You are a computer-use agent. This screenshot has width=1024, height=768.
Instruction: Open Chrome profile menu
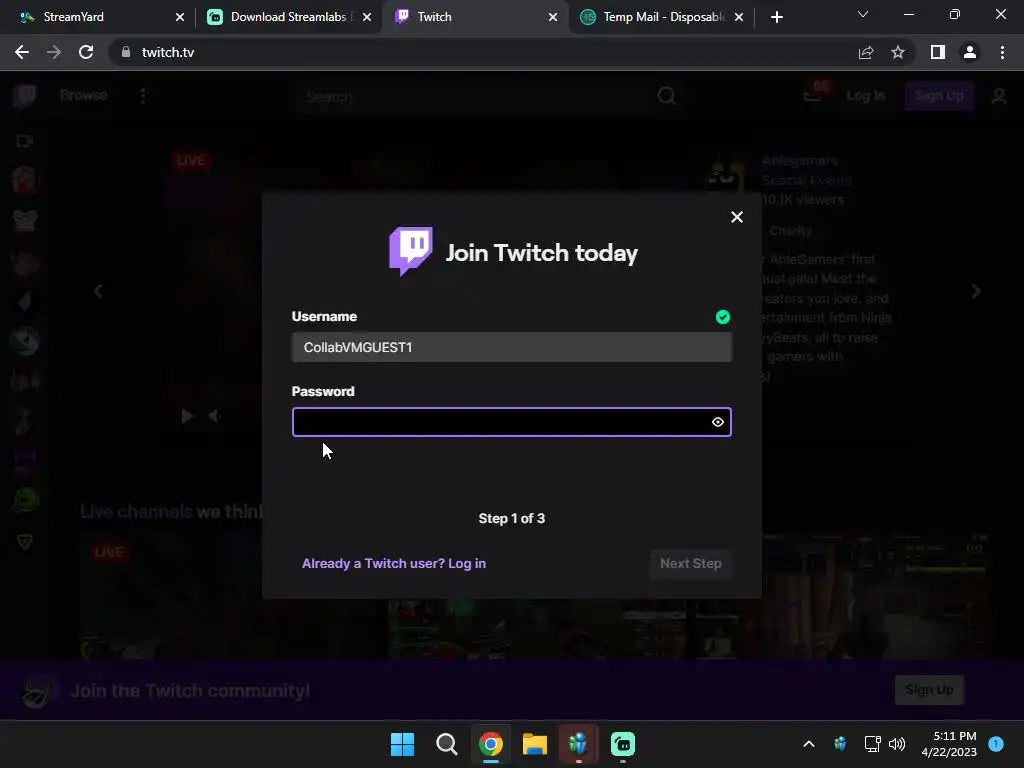970,52
